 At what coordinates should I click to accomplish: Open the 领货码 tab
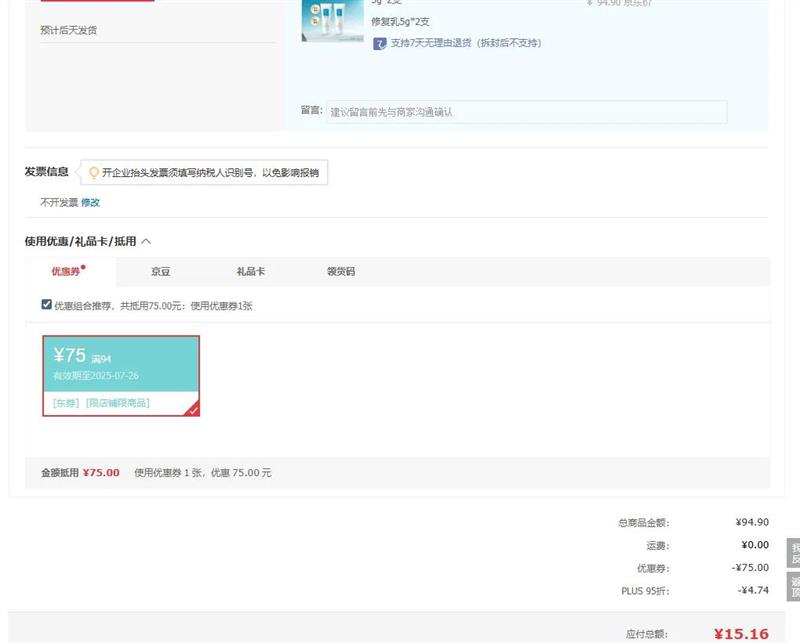340,272
